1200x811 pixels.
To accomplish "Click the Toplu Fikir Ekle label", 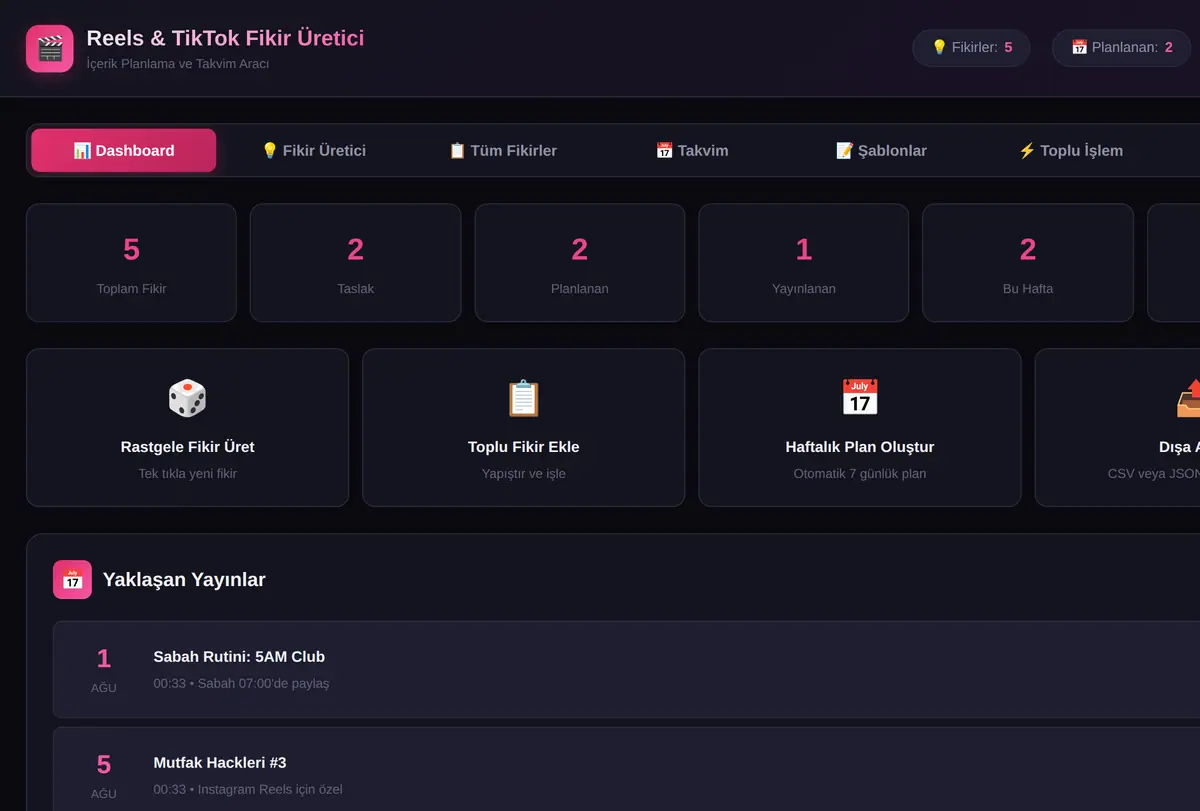I will pyautogui.click(x=523, y=447).
